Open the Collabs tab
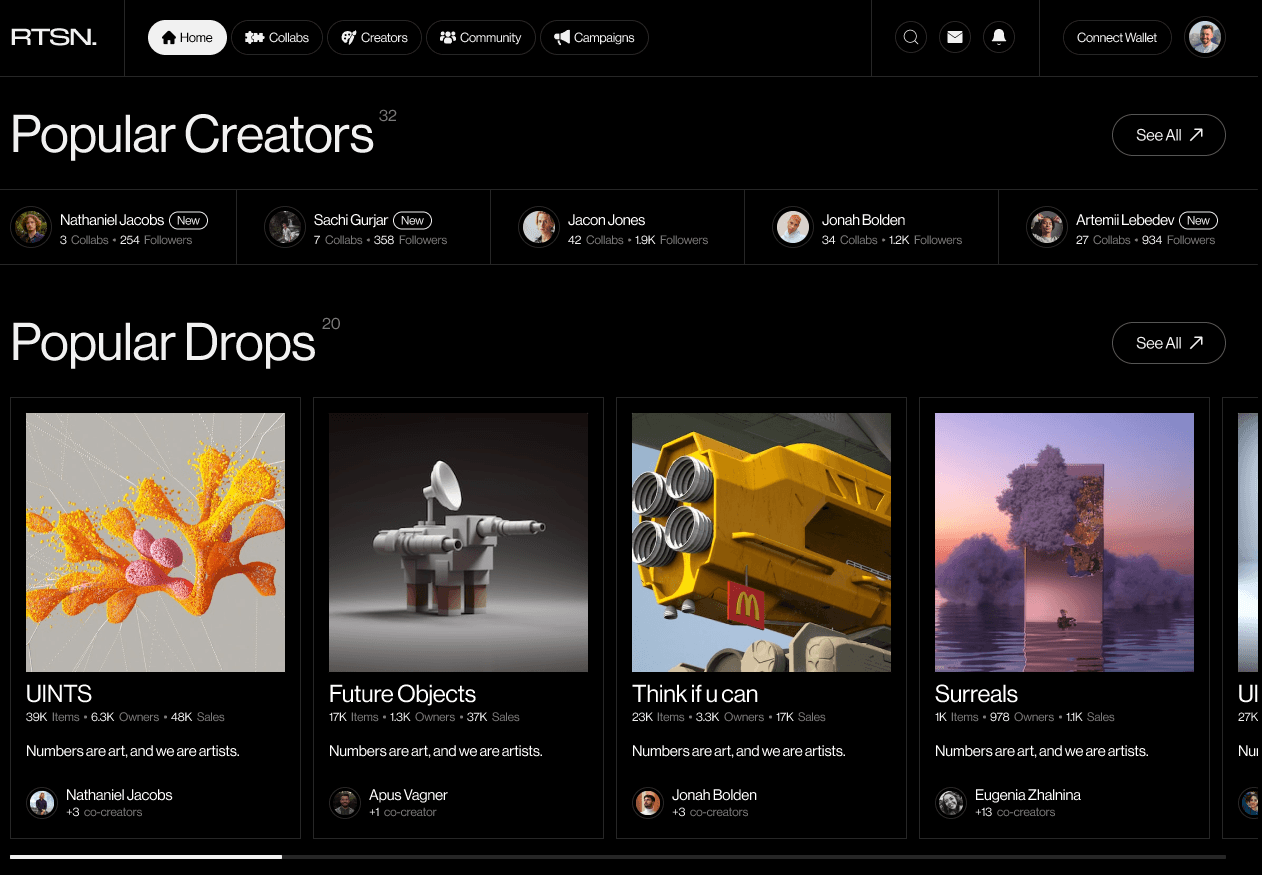 [x=277, y=38]
